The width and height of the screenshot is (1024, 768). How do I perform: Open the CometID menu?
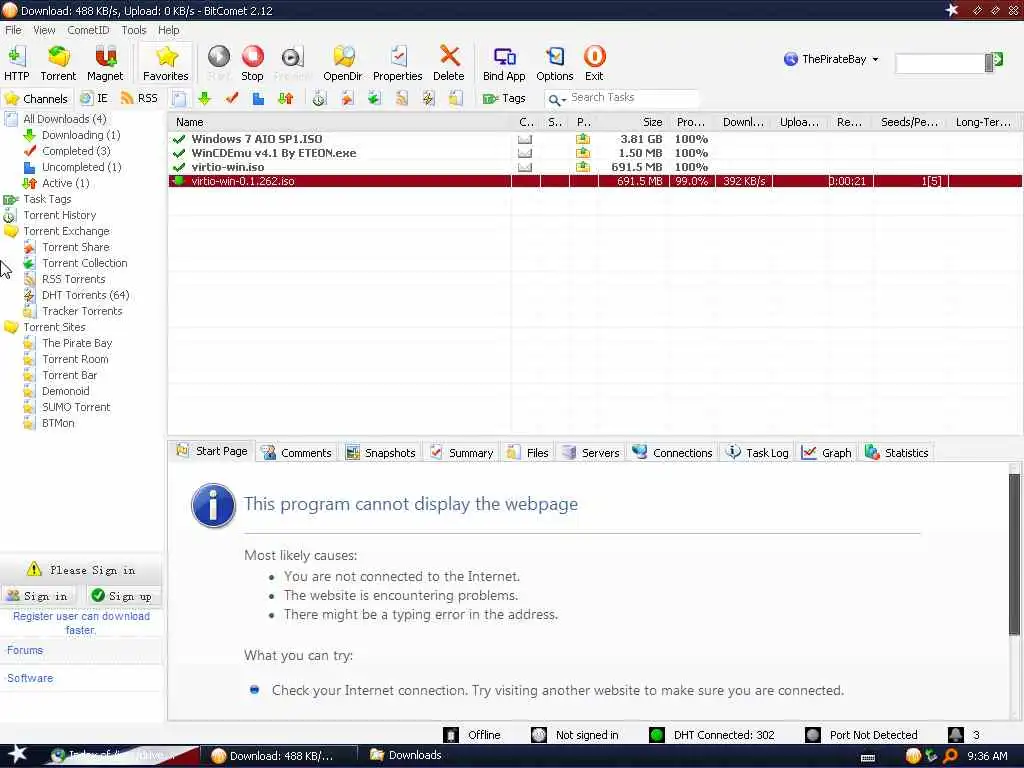tap(88, 30)
